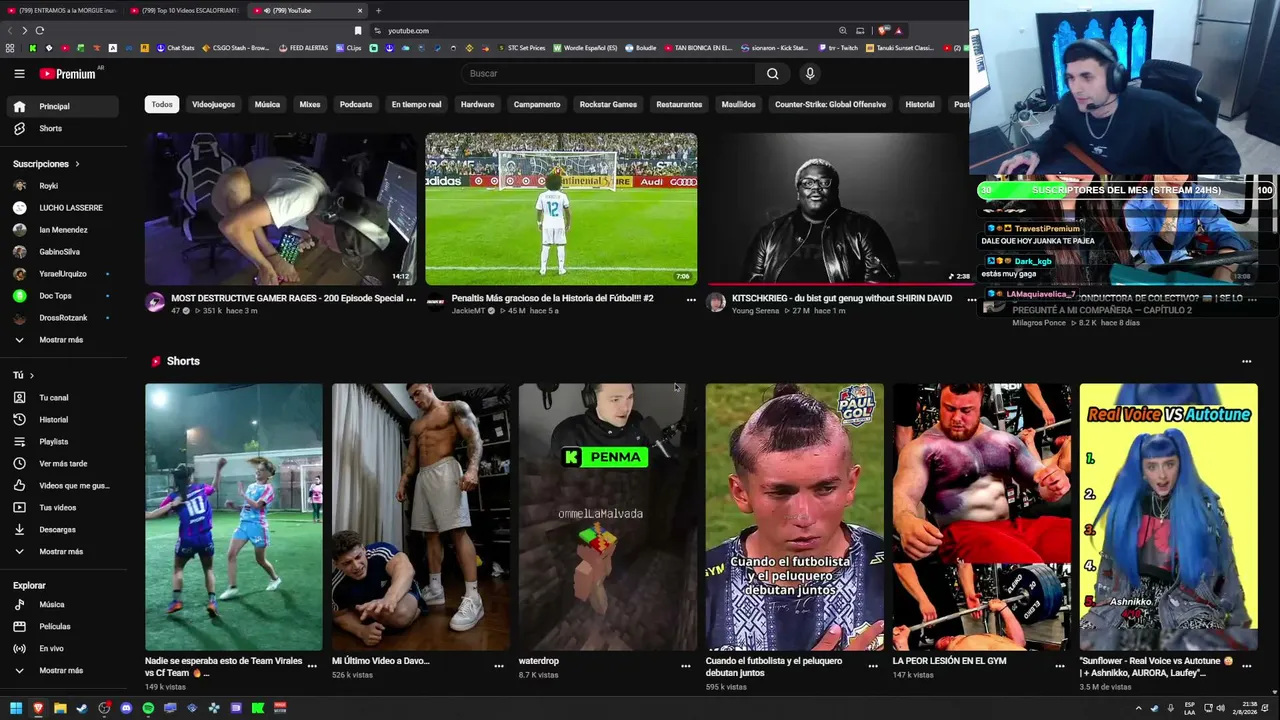This screenshot has height=720, width=1280.
Task: Select the Mixes filter chip
Action: click(x=310, y=104)
